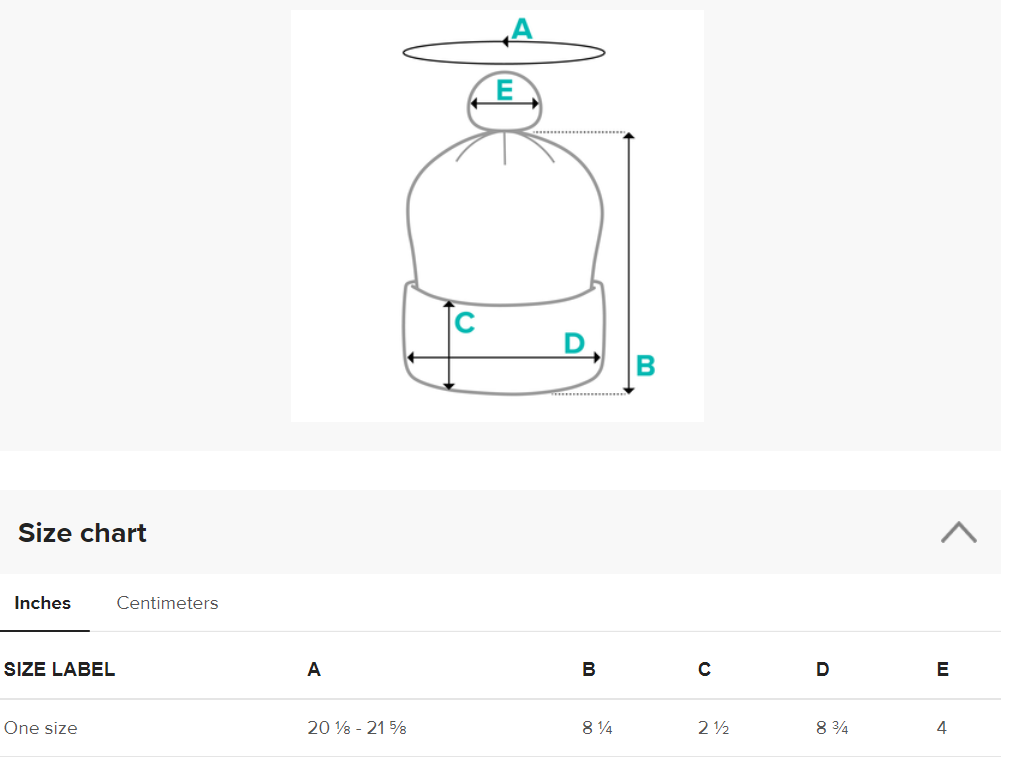Click the teal letter C on the cuff
This screenshot has height=763, width=1024.
click(464, 323)
